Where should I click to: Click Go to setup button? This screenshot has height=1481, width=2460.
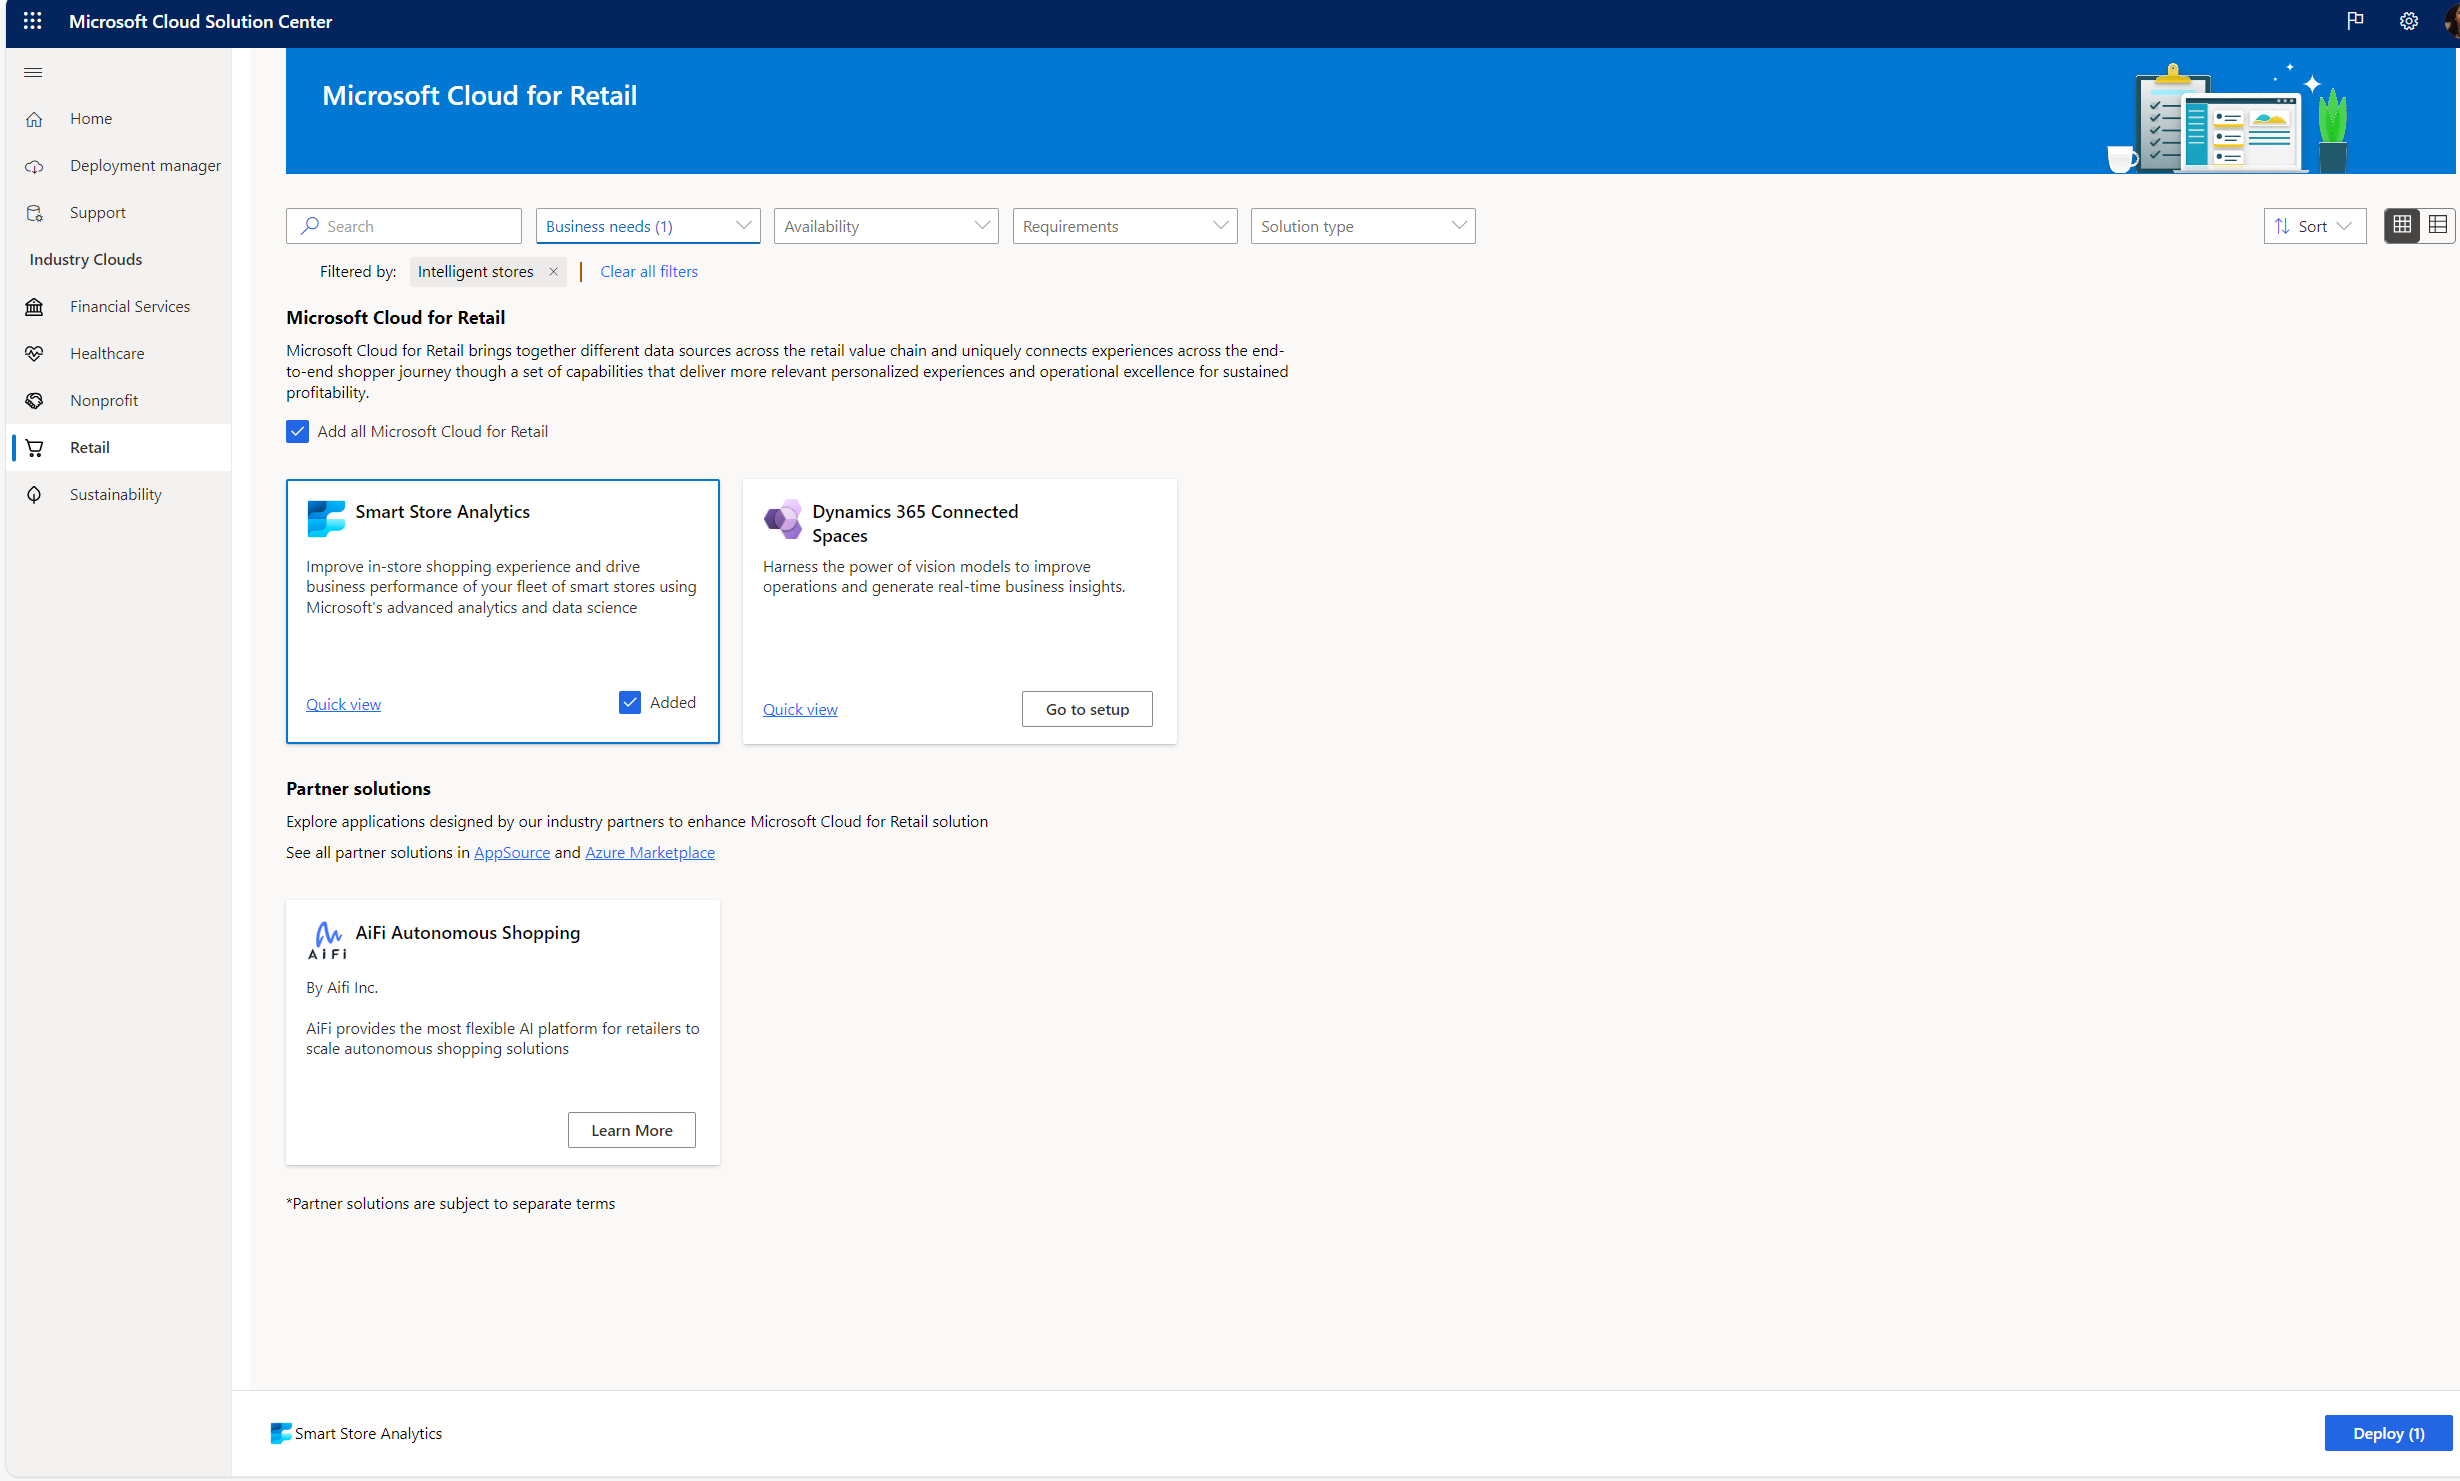[x=1087, y=709]
